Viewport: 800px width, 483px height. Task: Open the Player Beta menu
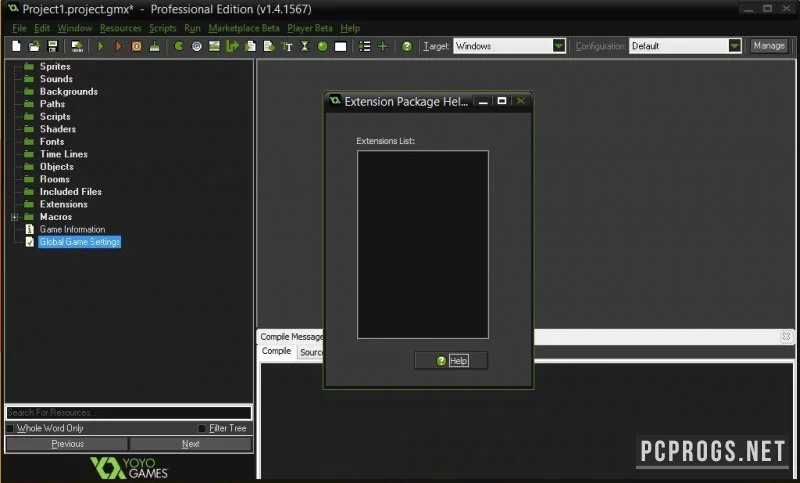pos(310,28)
